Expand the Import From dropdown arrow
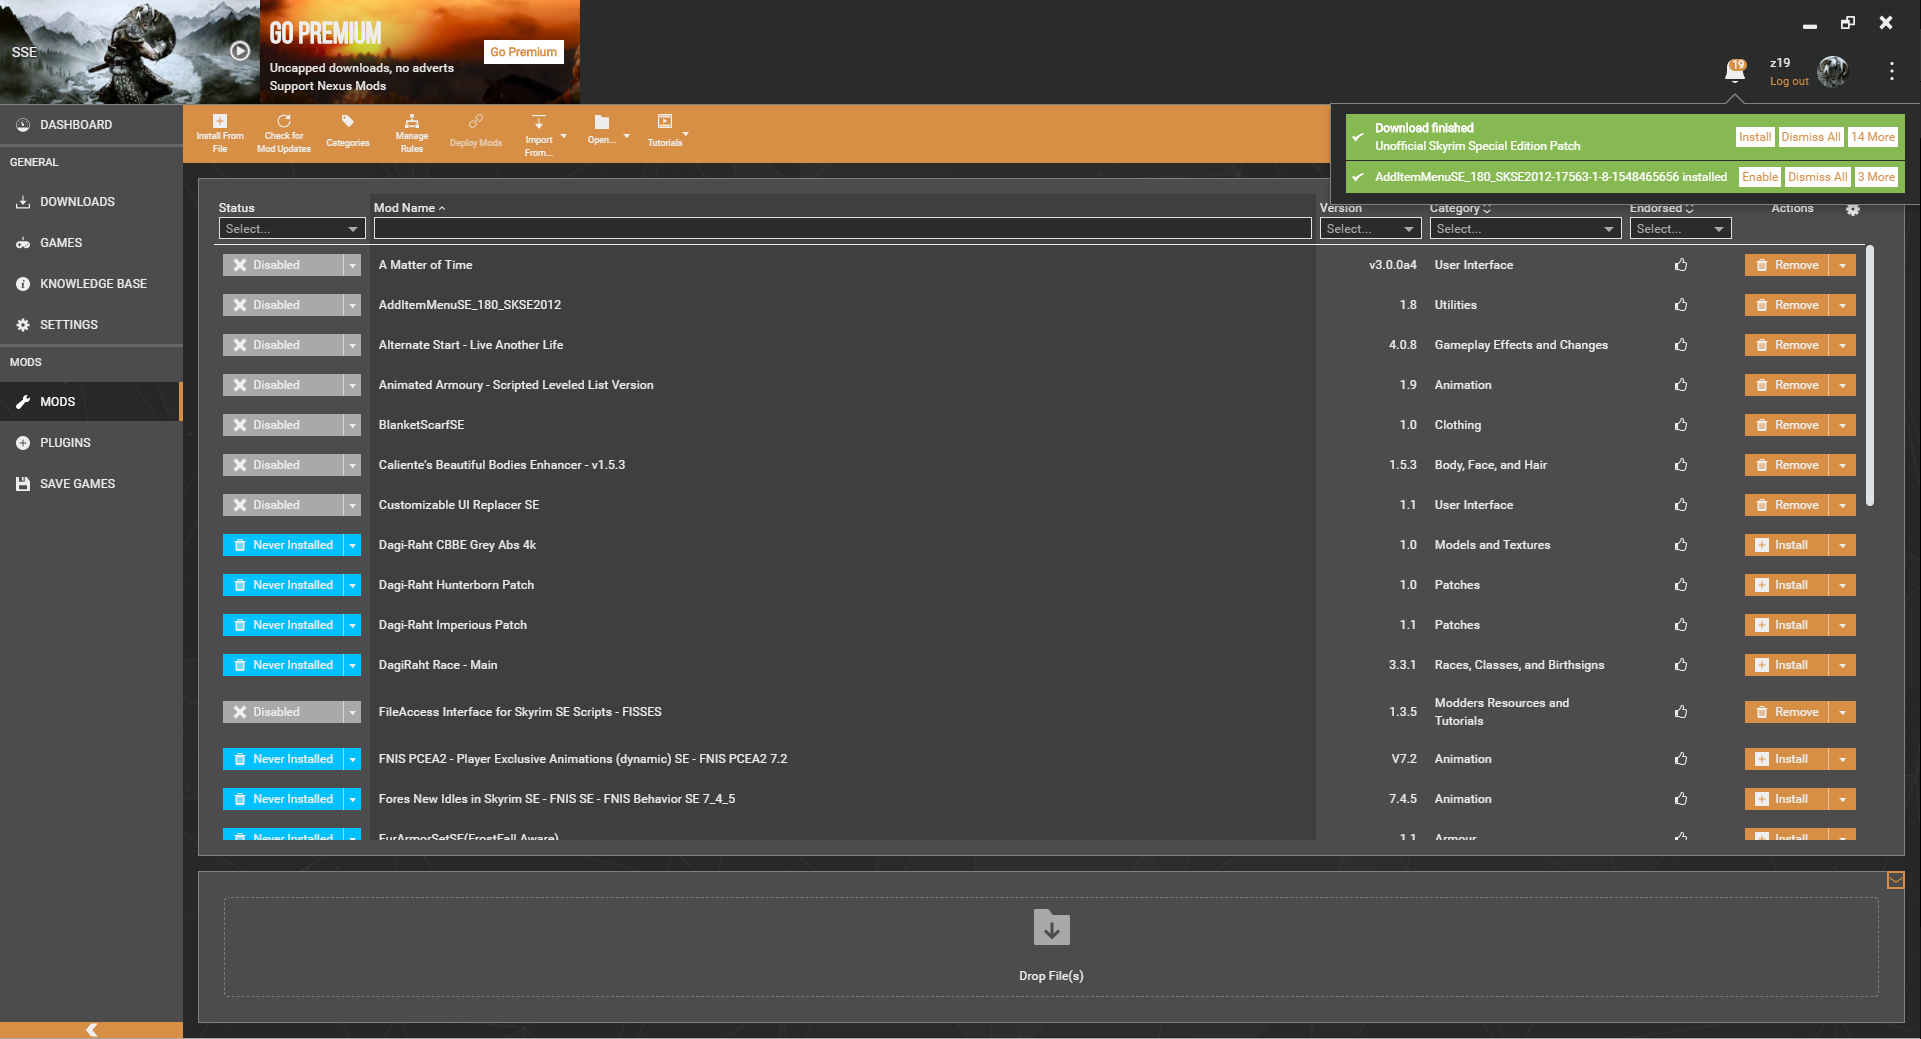 point(564,136)
